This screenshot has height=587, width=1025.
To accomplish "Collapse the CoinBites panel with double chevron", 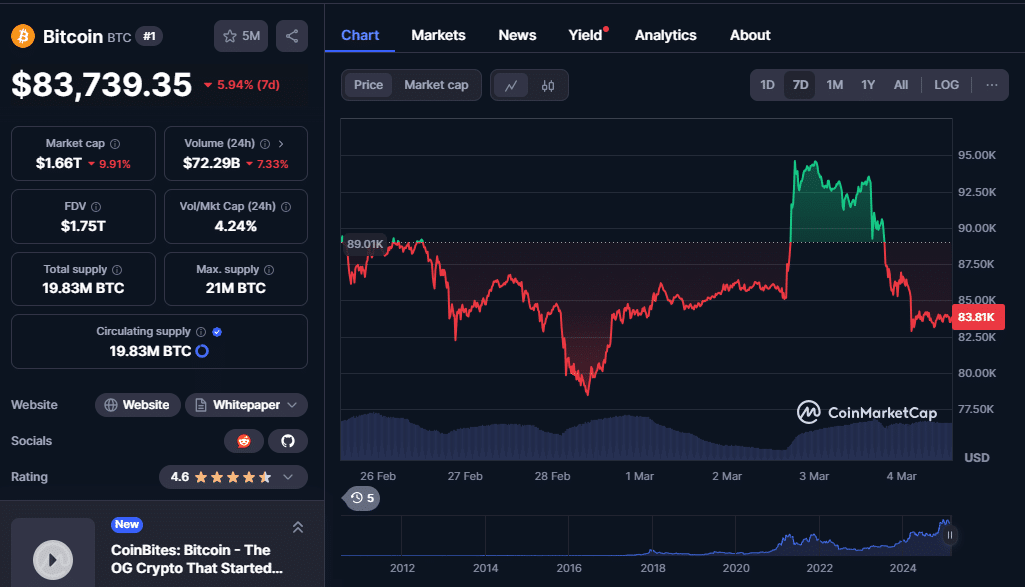I will (x=297, y=527).
